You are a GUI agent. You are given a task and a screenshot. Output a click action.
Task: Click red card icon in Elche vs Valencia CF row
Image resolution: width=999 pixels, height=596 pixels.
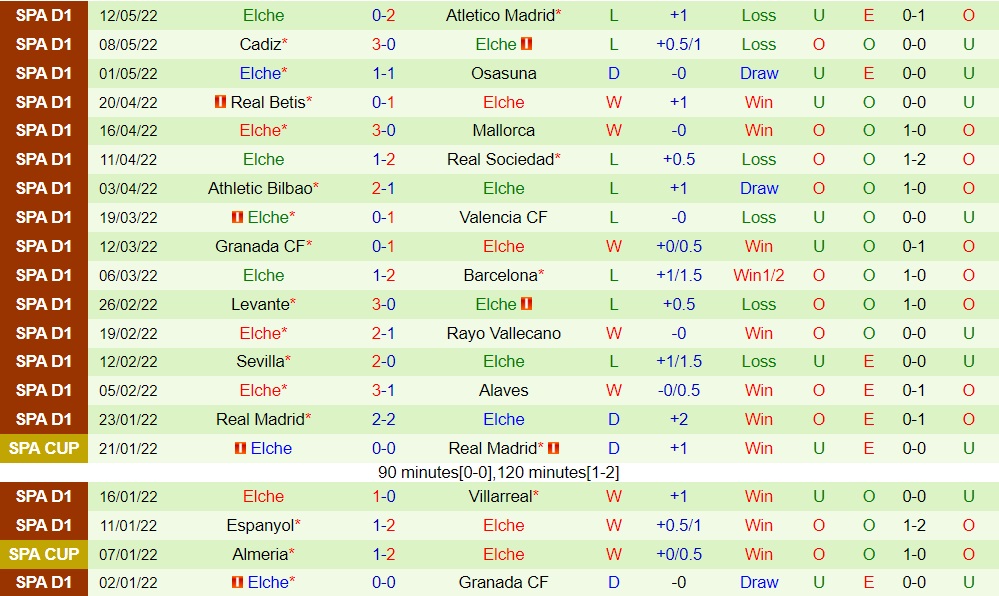pyautogui.click(x=237, y=217)
